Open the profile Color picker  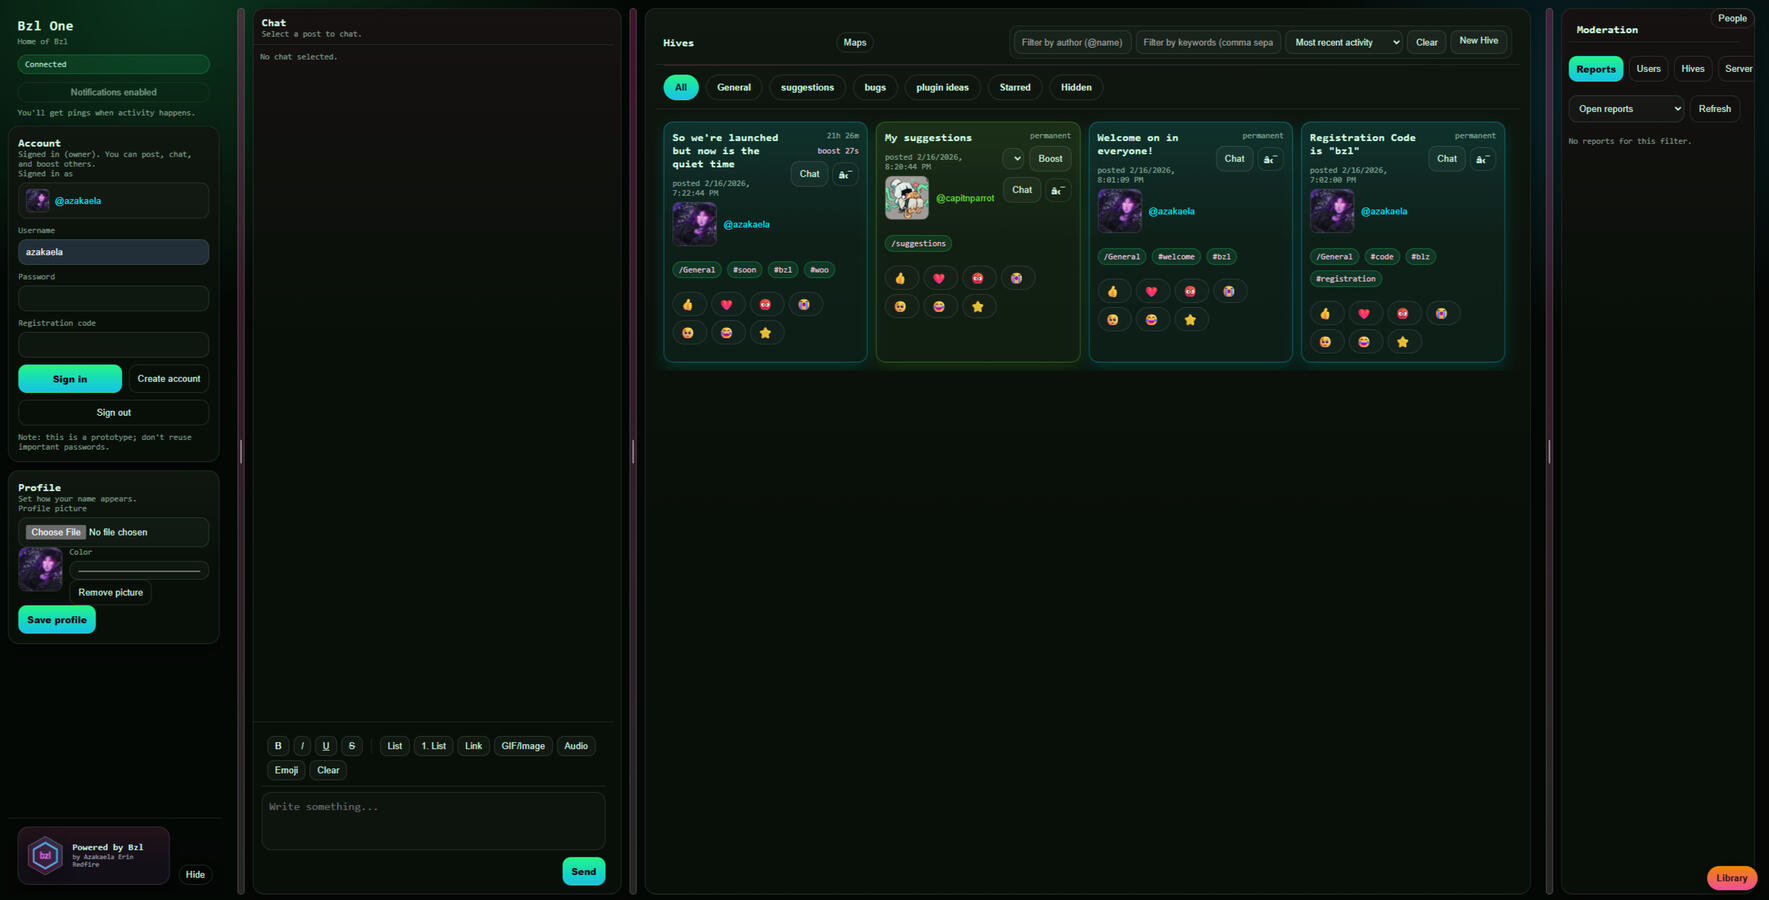tap(139, 571)
